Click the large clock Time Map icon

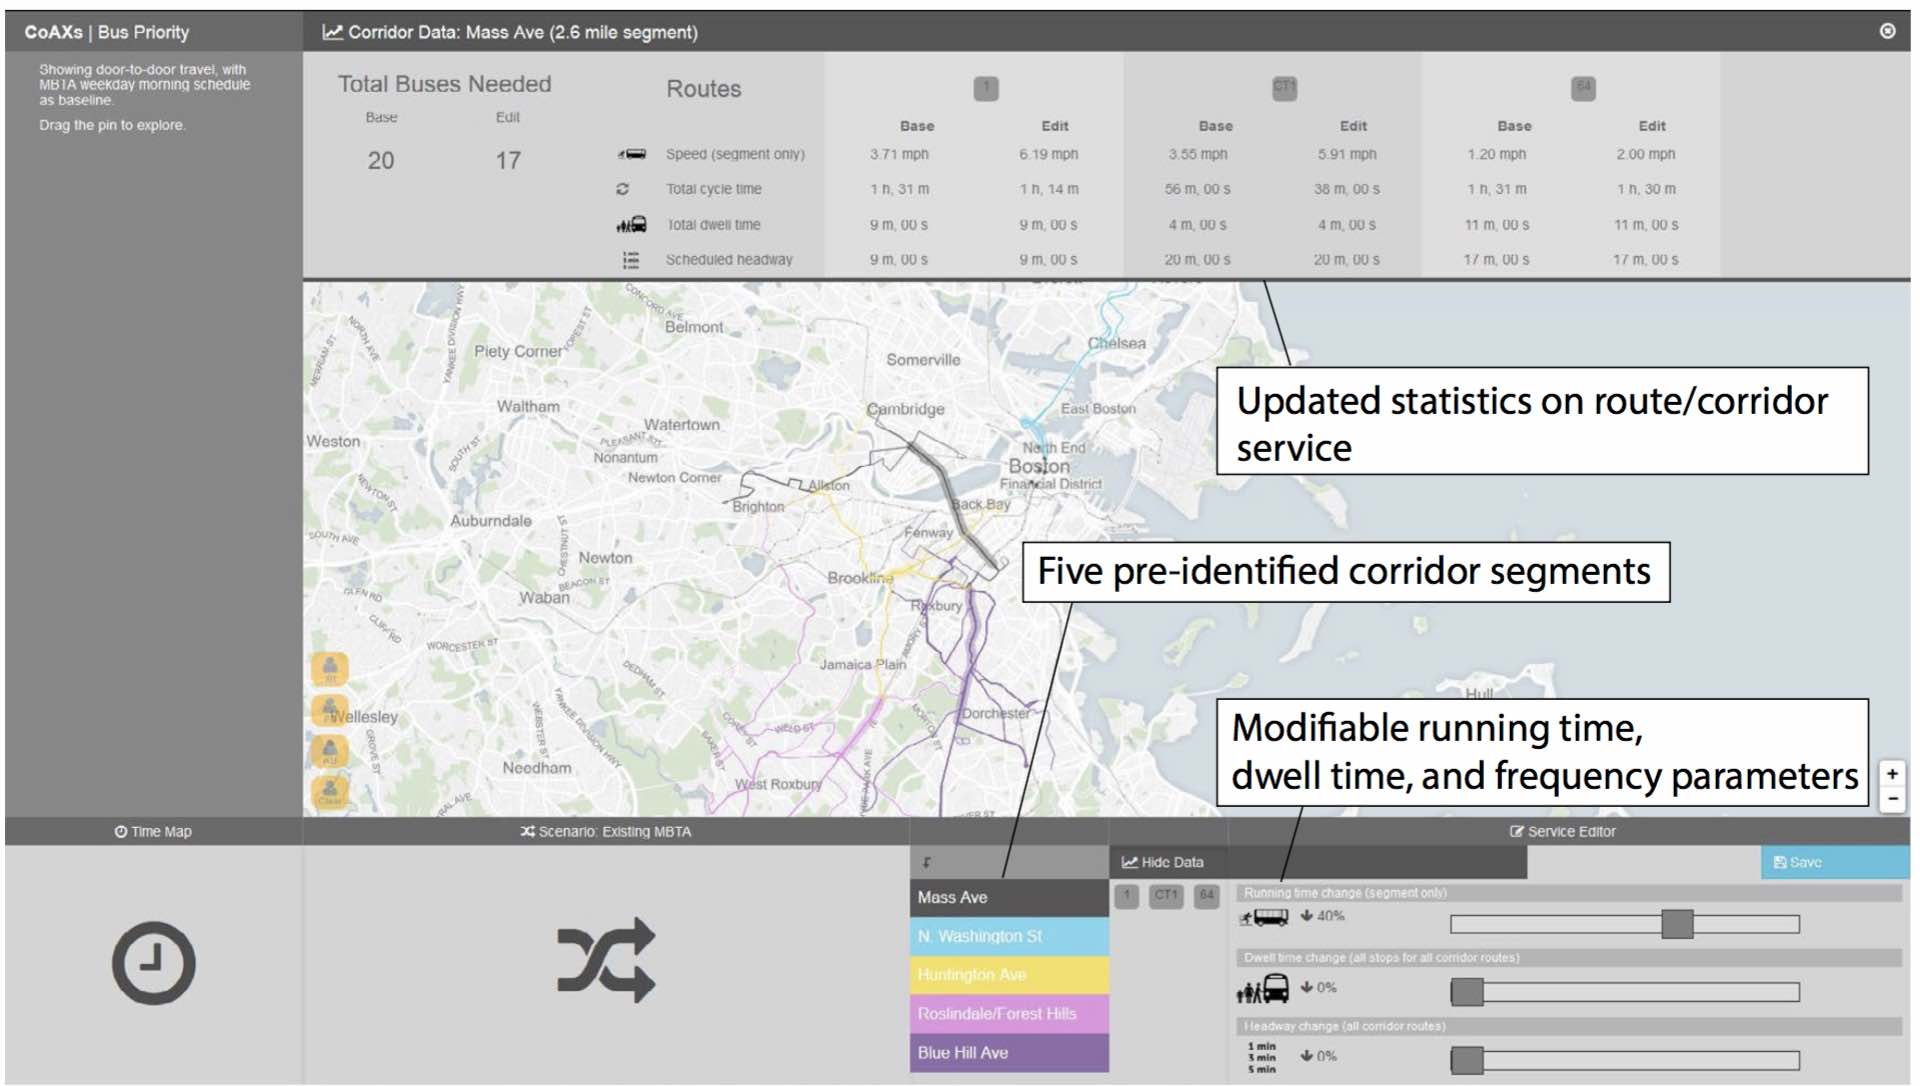pyautogui.click(x=153, y=963)
